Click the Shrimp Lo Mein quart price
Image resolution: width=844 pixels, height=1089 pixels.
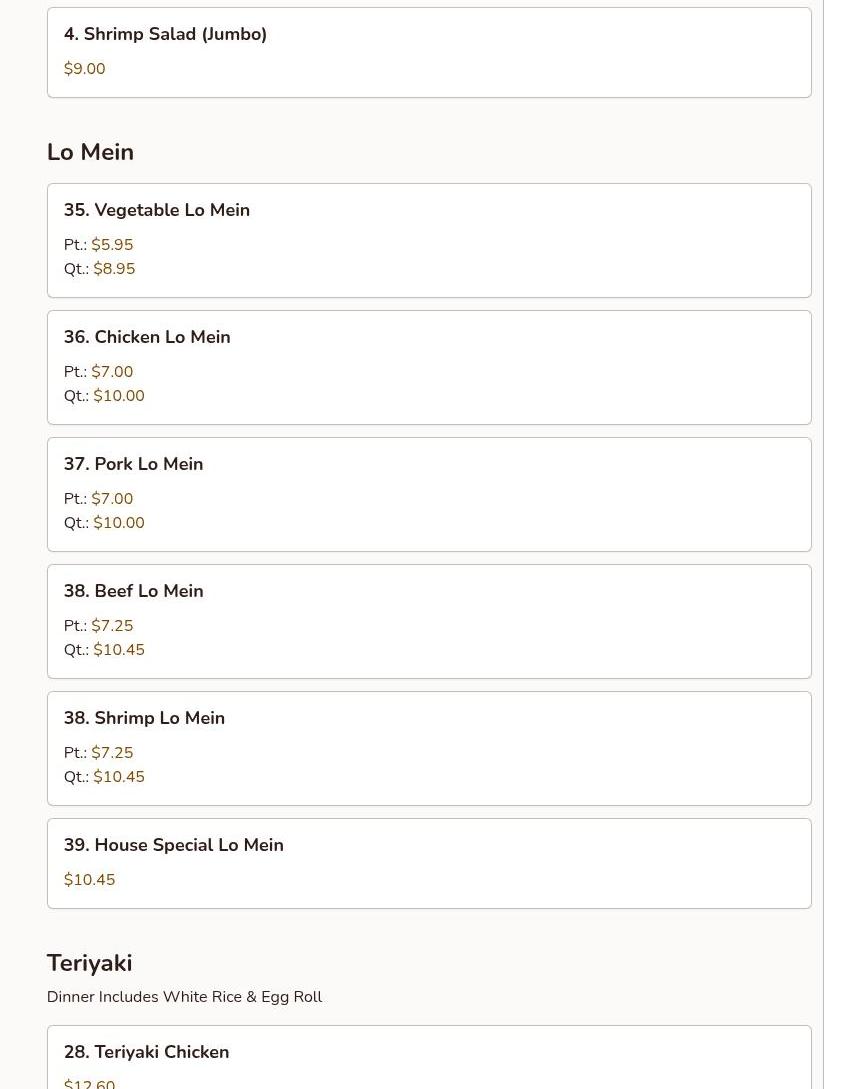coord(119,777)
